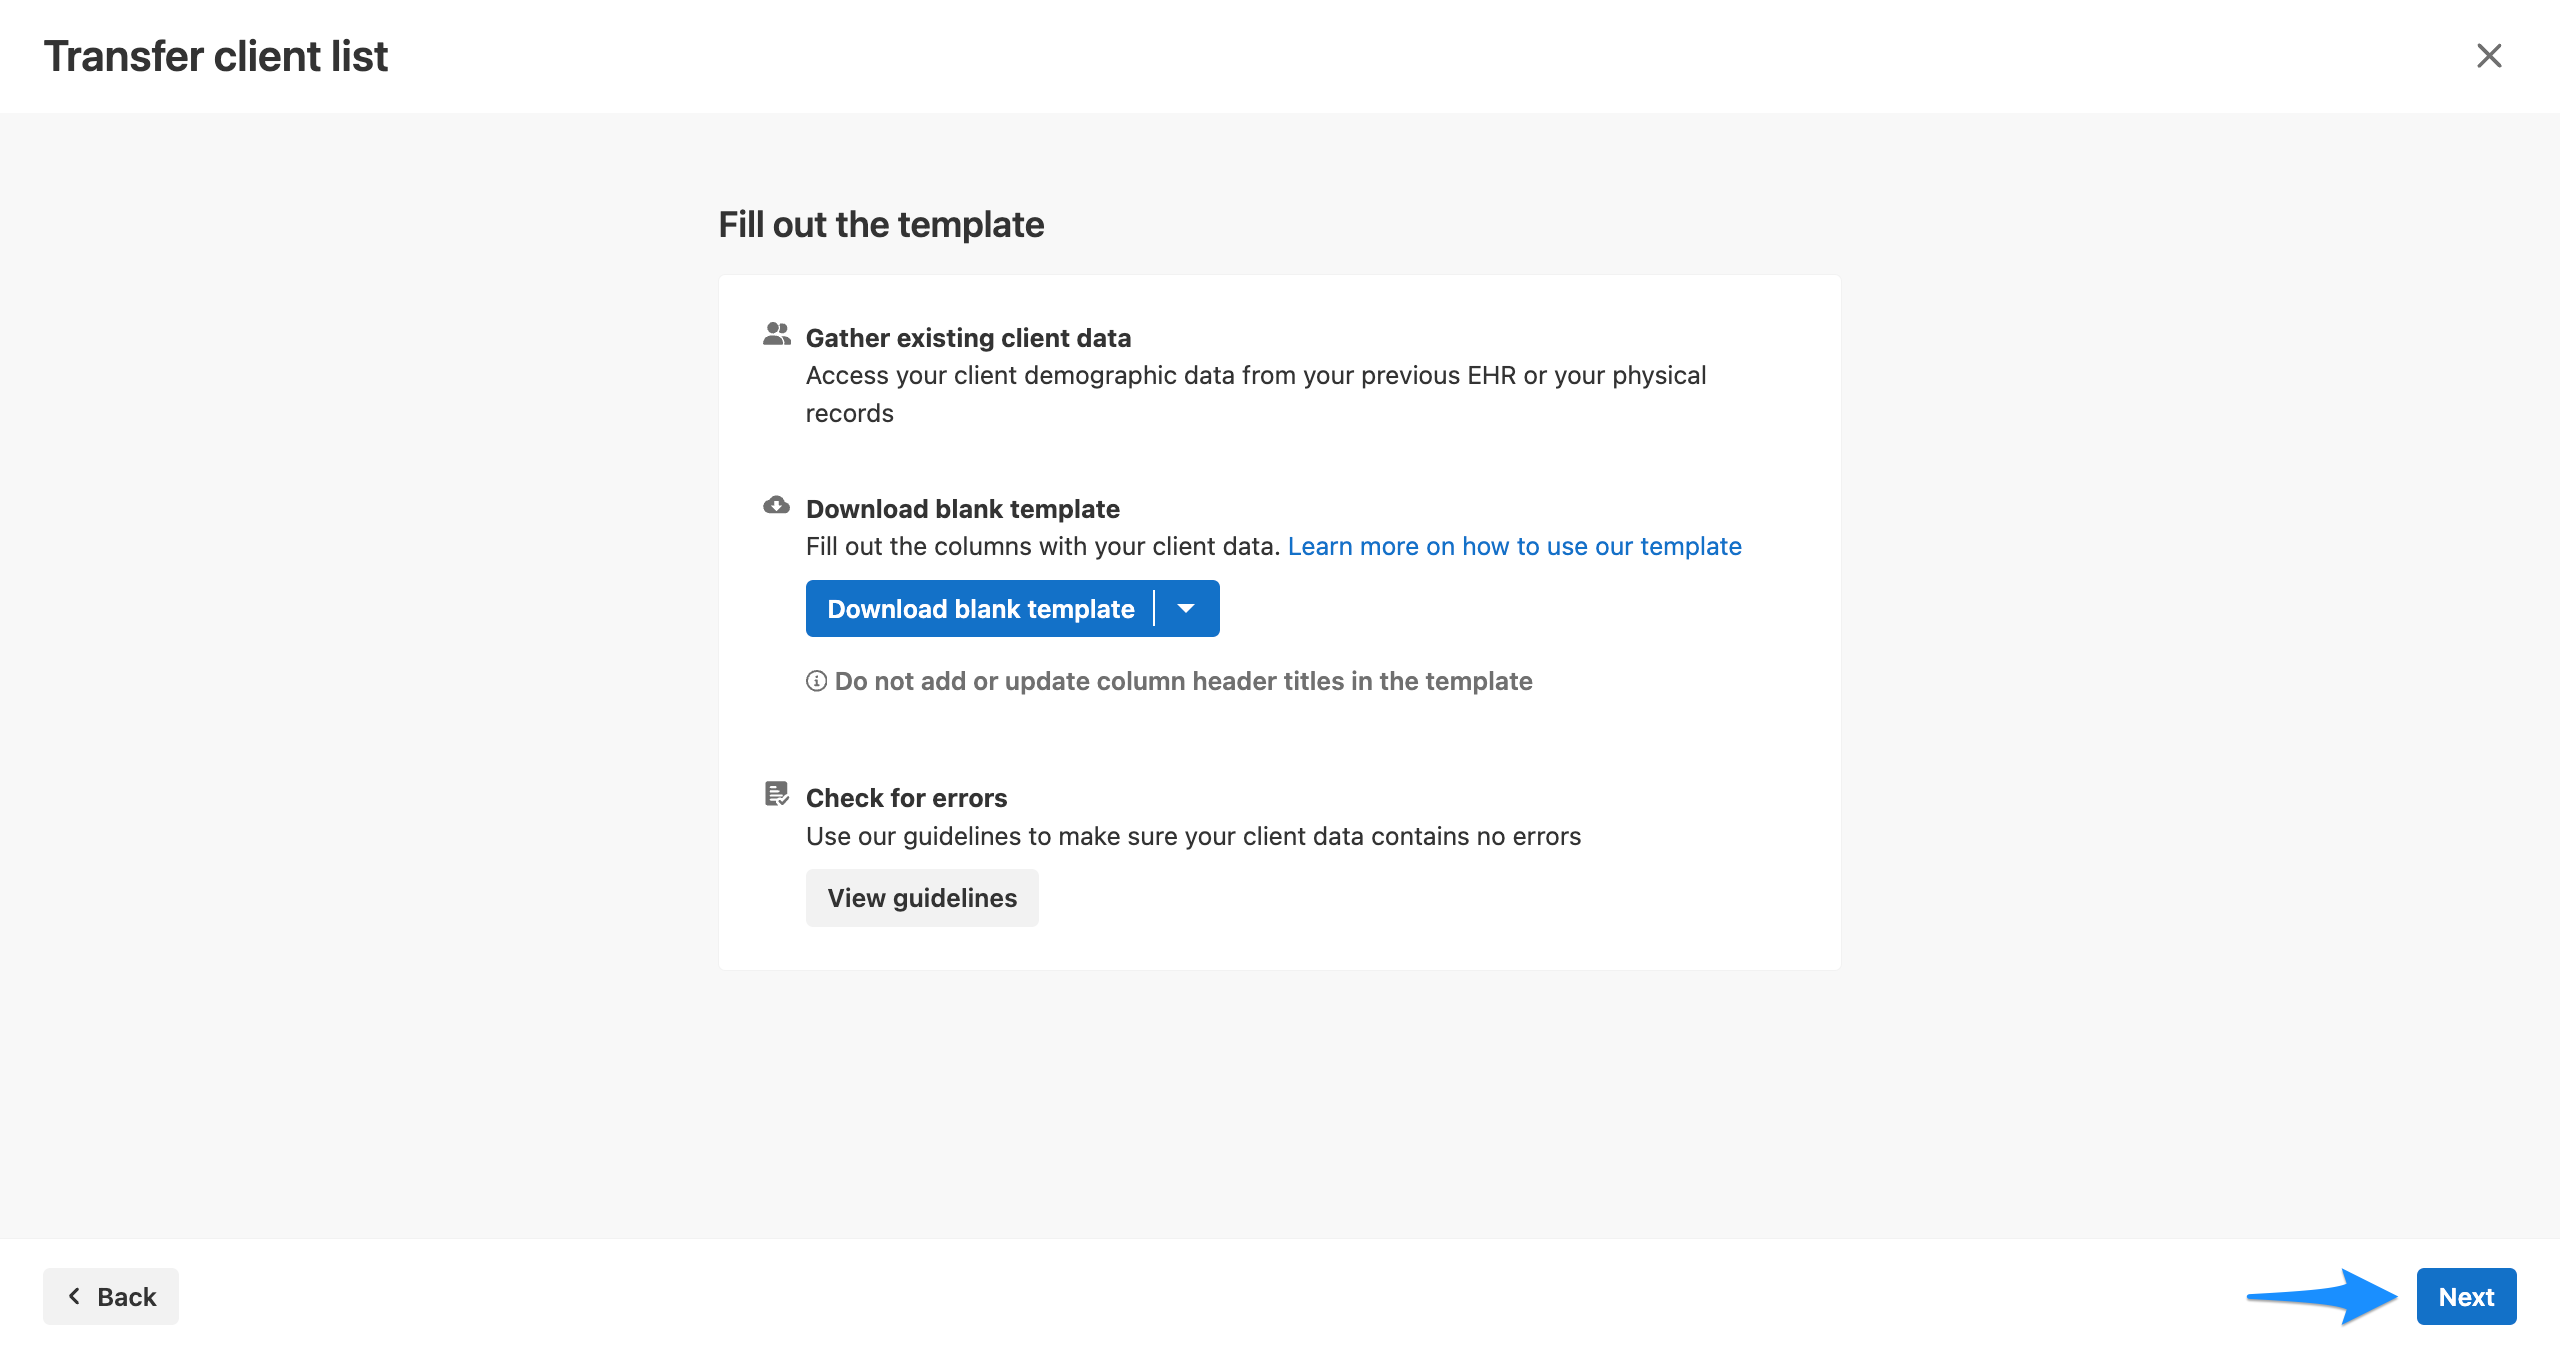2560x1354 pixels.
Task: Open the View guidelines button
Action: [x=922, y=898]
